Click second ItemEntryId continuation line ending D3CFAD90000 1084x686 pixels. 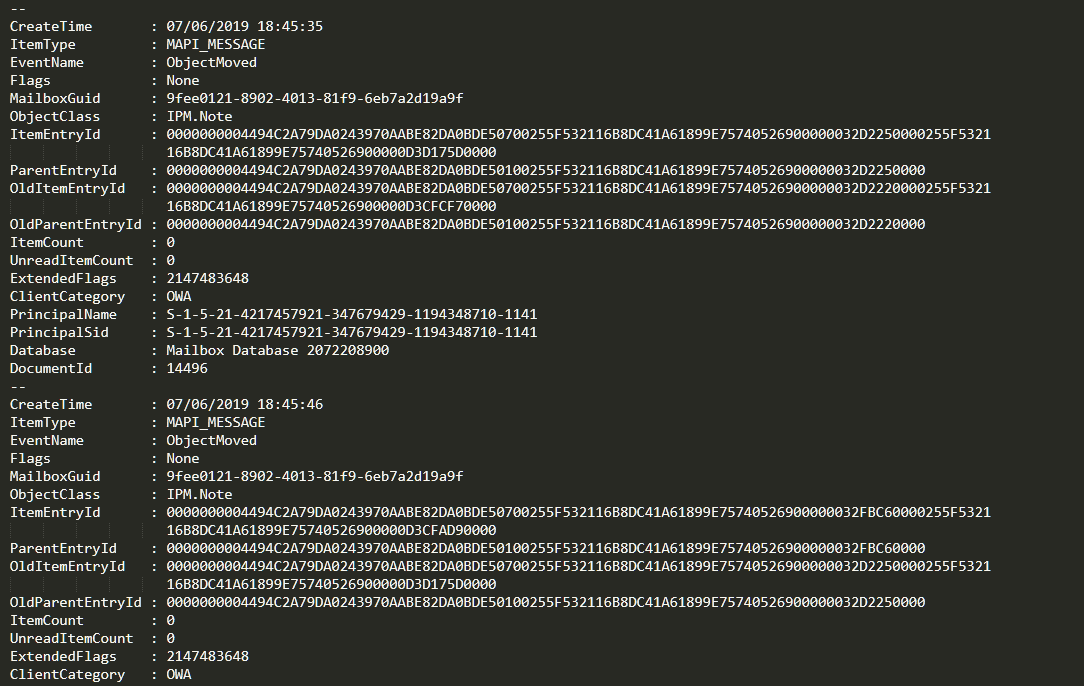[331, 530]
